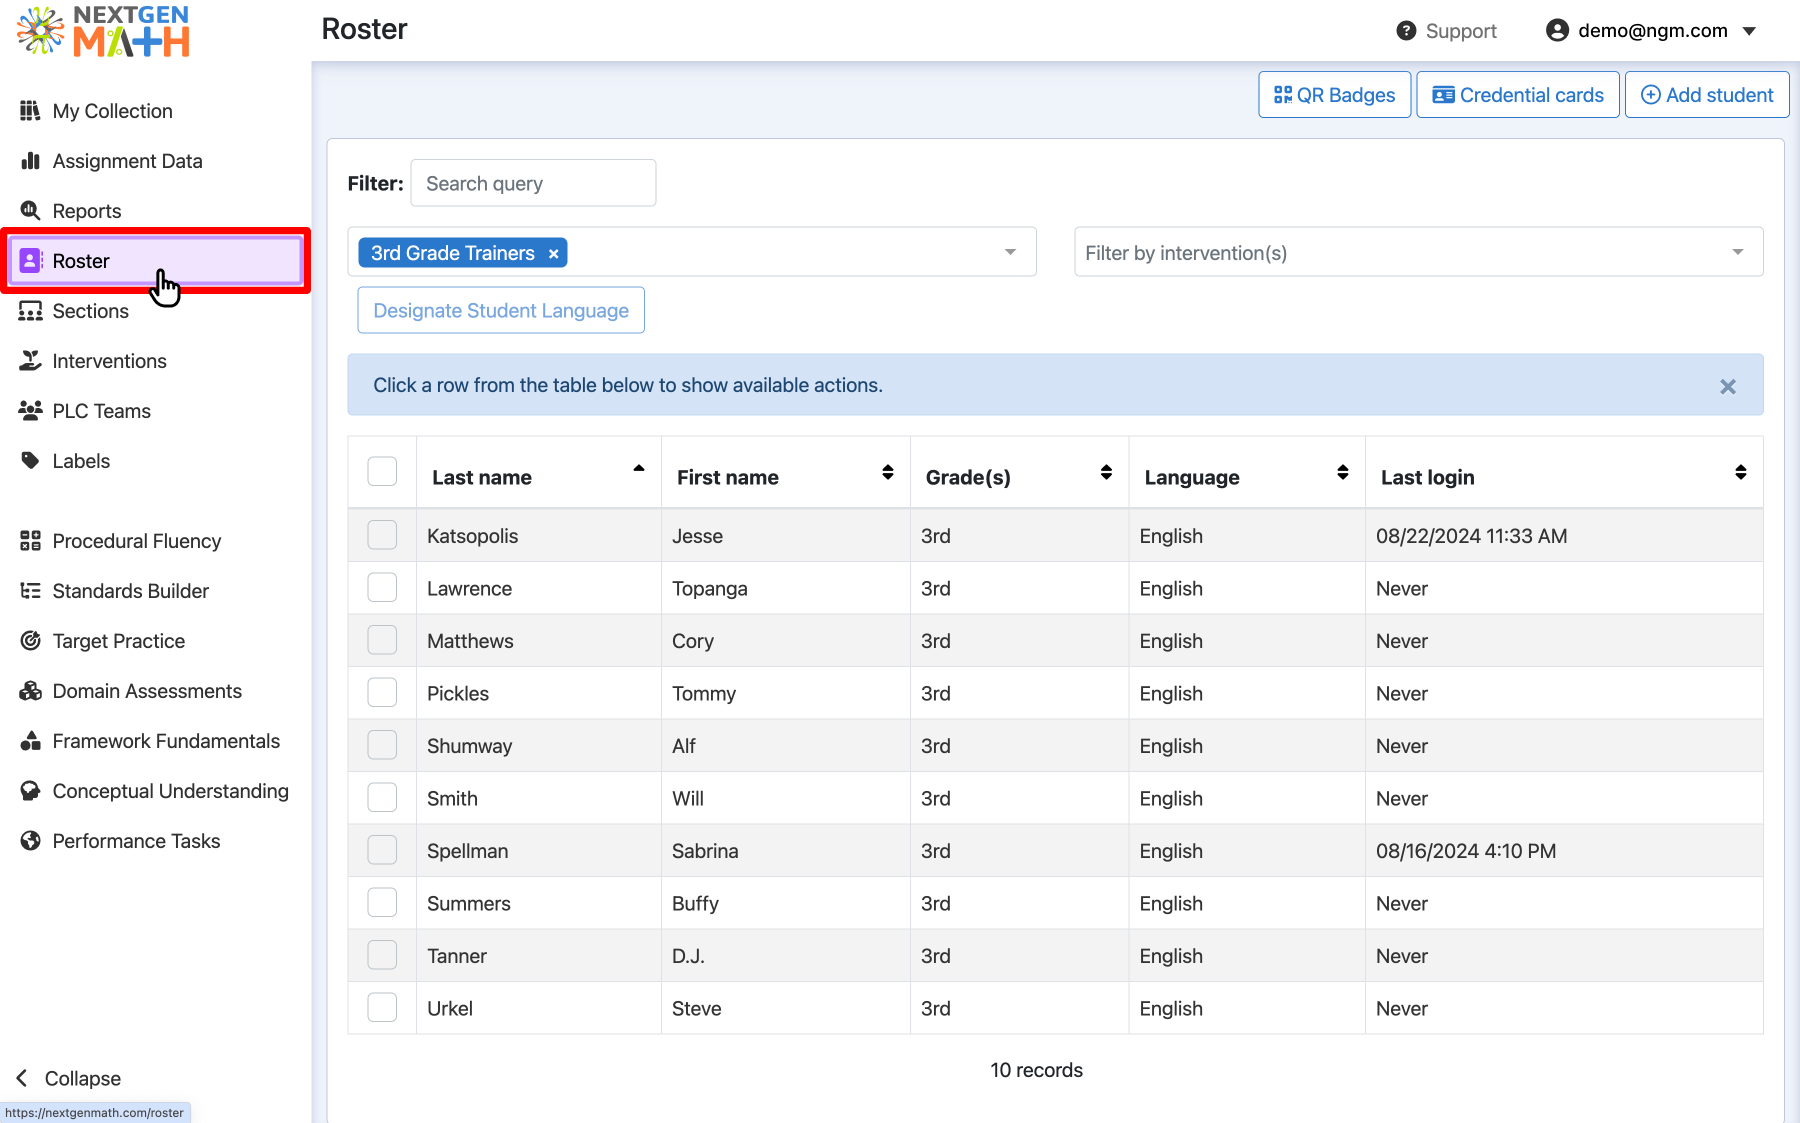Open the Filter by intervention(s) dropdown
The height and width of the screenshot is (1123, 1800).
pos(1418,252)
